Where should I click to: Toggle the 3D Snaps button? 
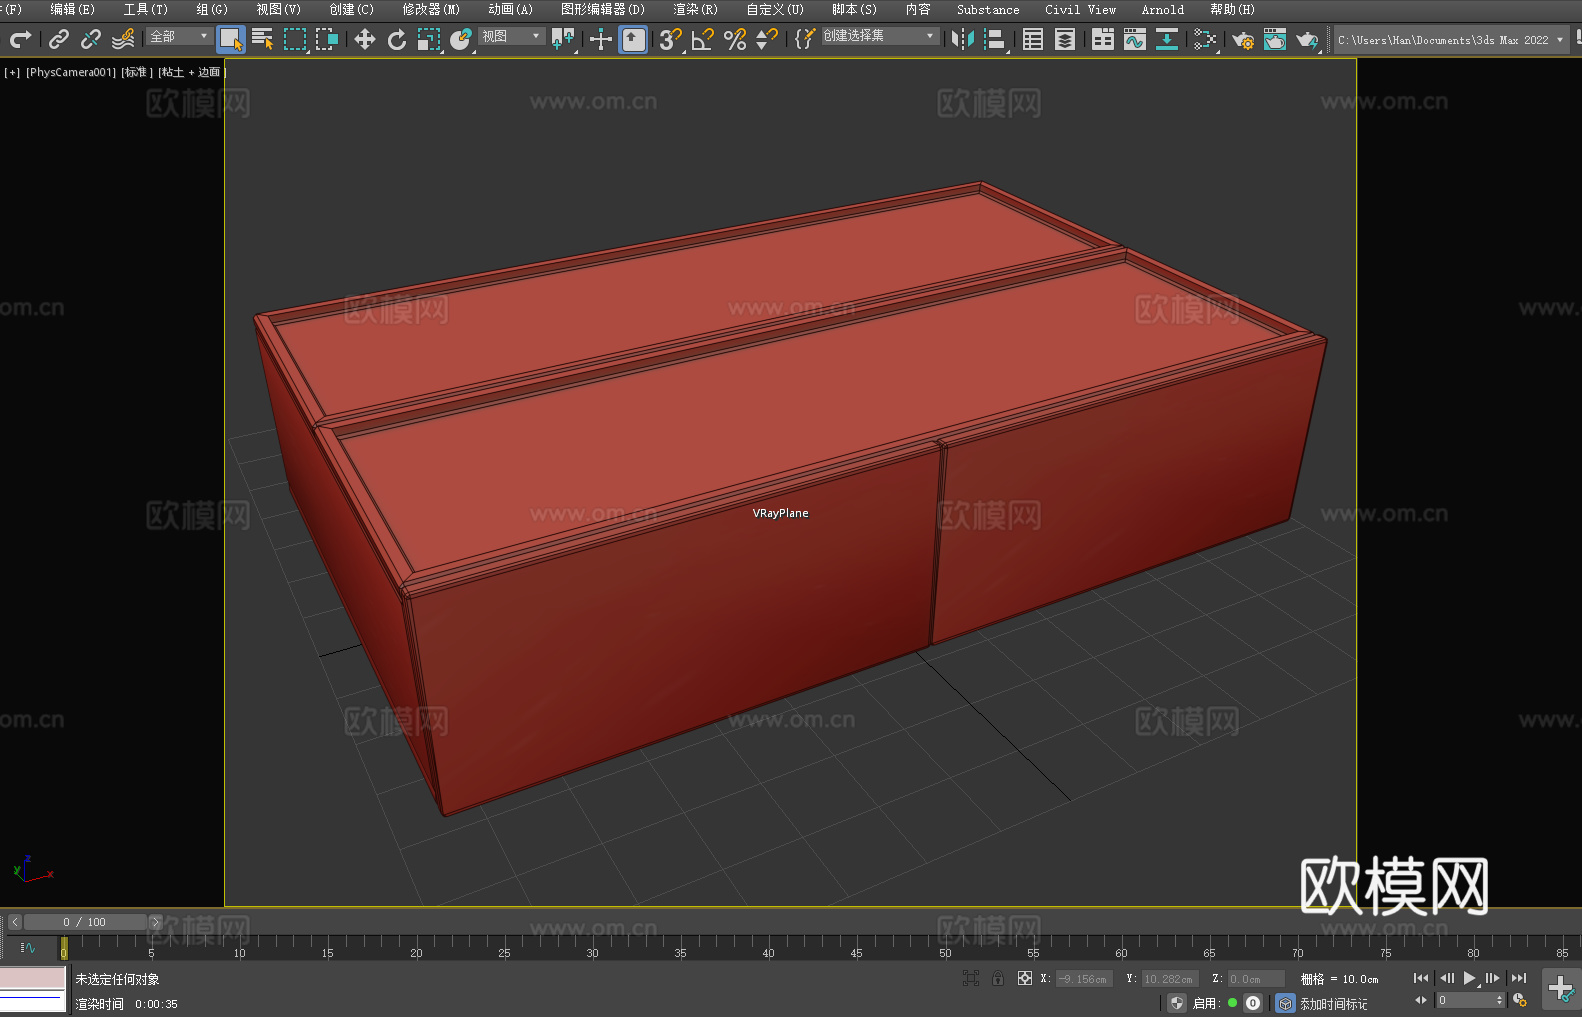pos(670,39)
